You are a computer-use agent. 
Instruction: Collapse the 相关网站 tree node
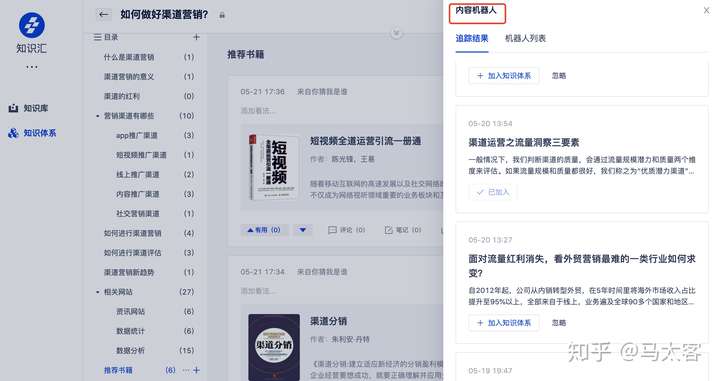(x=97, y=292)
